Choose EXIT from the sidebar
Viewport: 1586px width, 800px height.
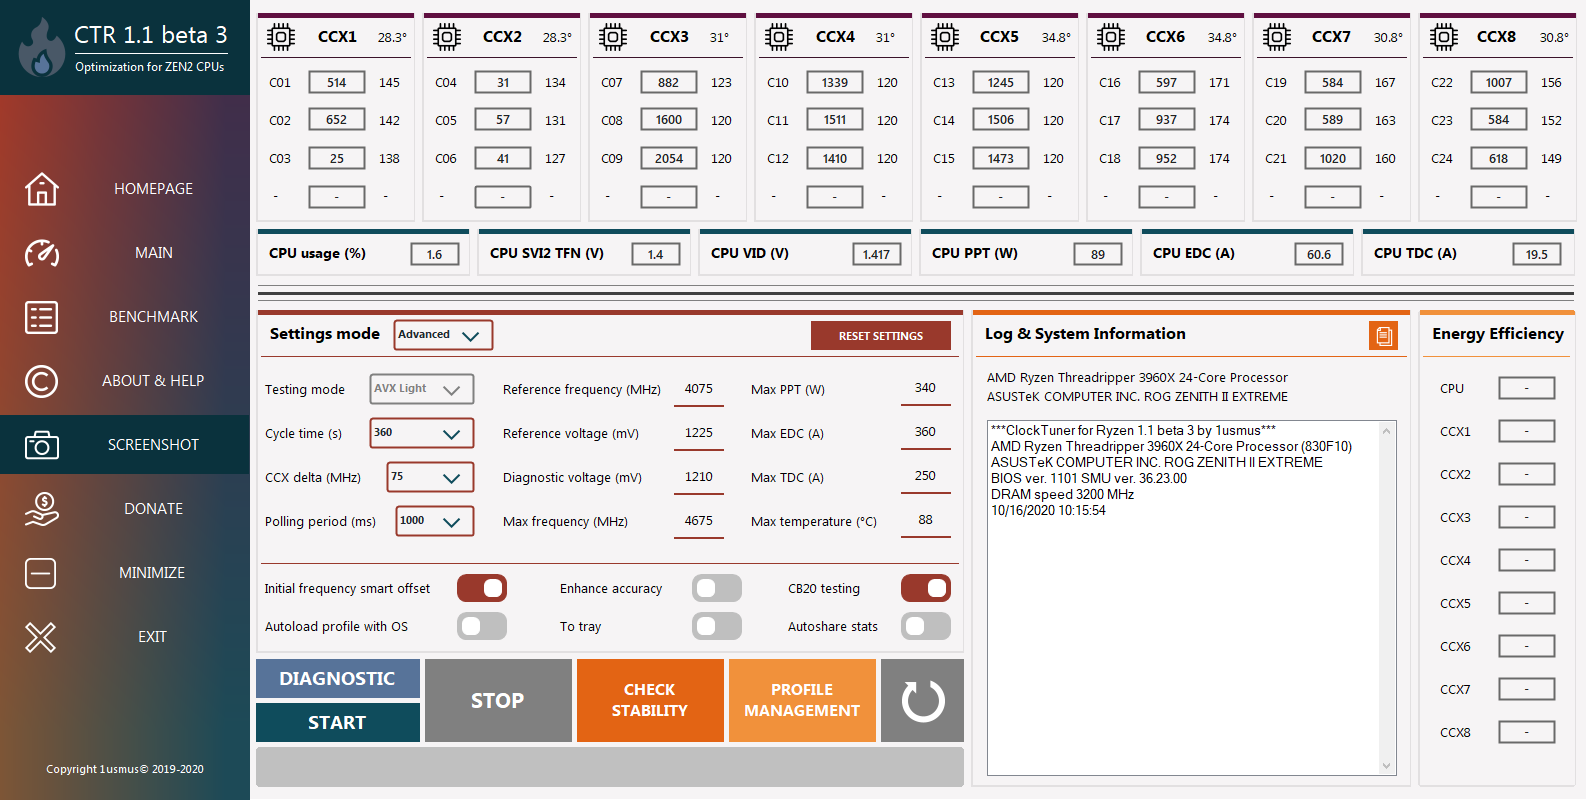pyautogui.click(x=152, y=637)
